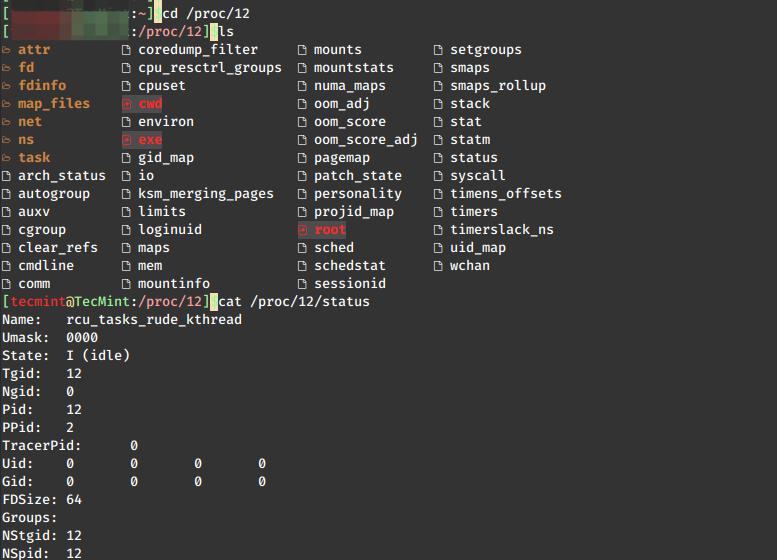Click the folder icon next to attr
This screenshot has width=777, height=560.
[7, 50]
